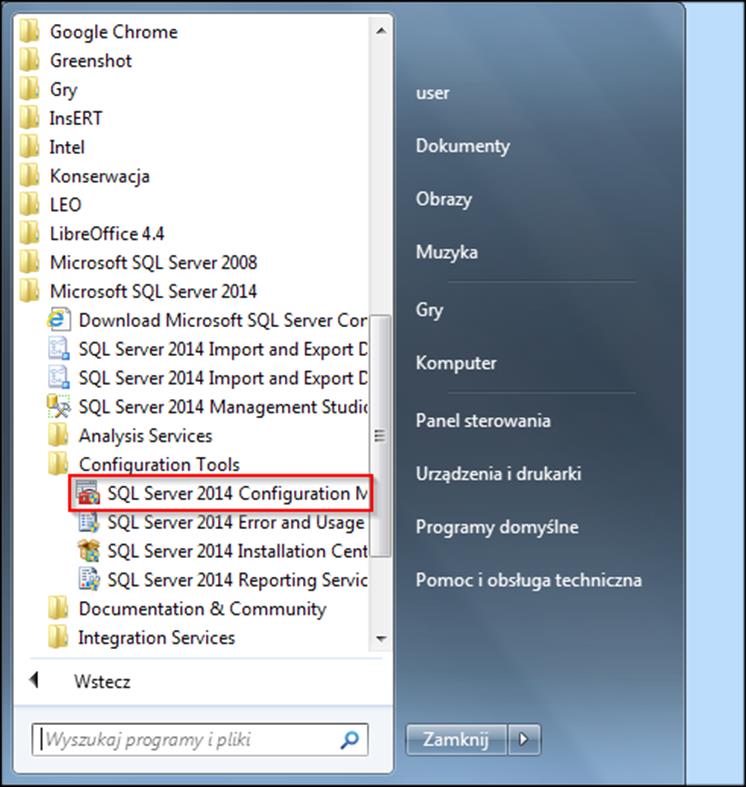Click the Intel folder icon
The image size is (746, 787).
tap(30, 147)
